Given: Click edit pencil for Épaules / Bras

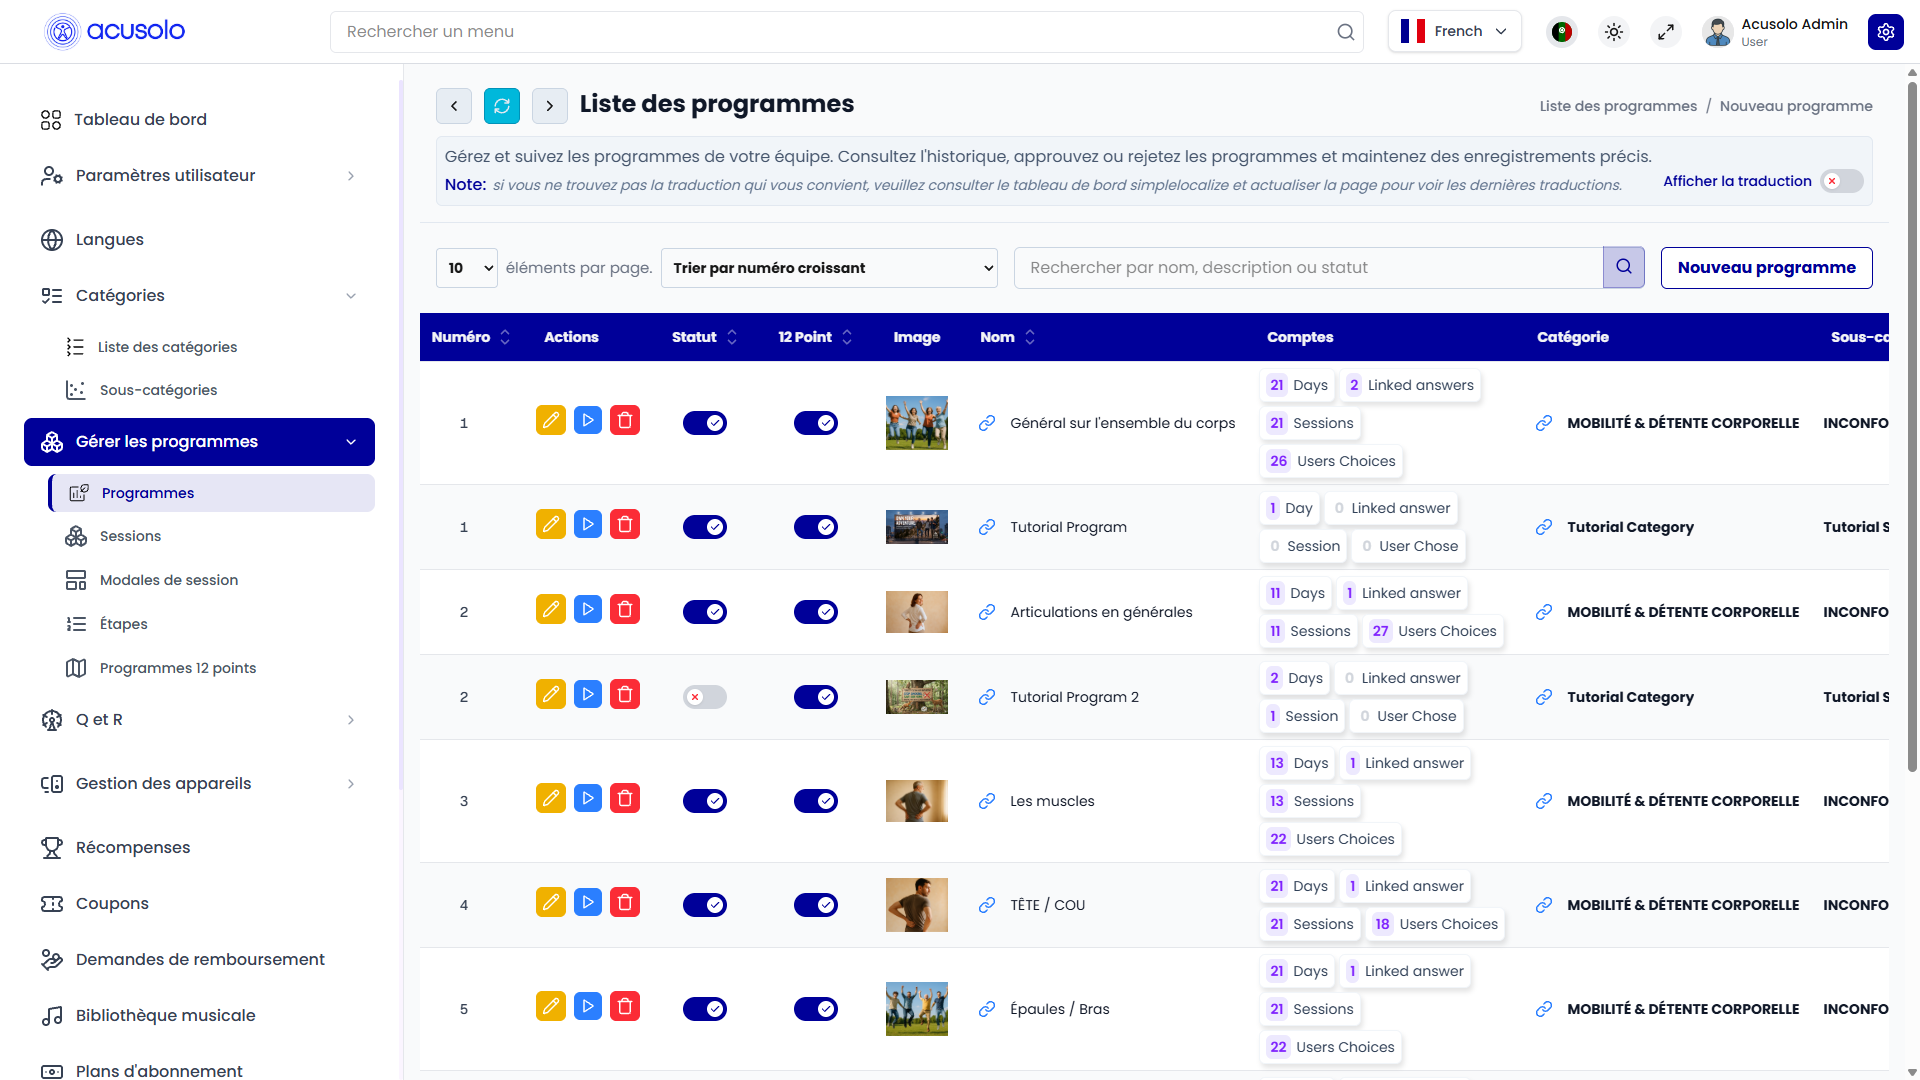Looking at the screenshot, I should pos(551,1007).
